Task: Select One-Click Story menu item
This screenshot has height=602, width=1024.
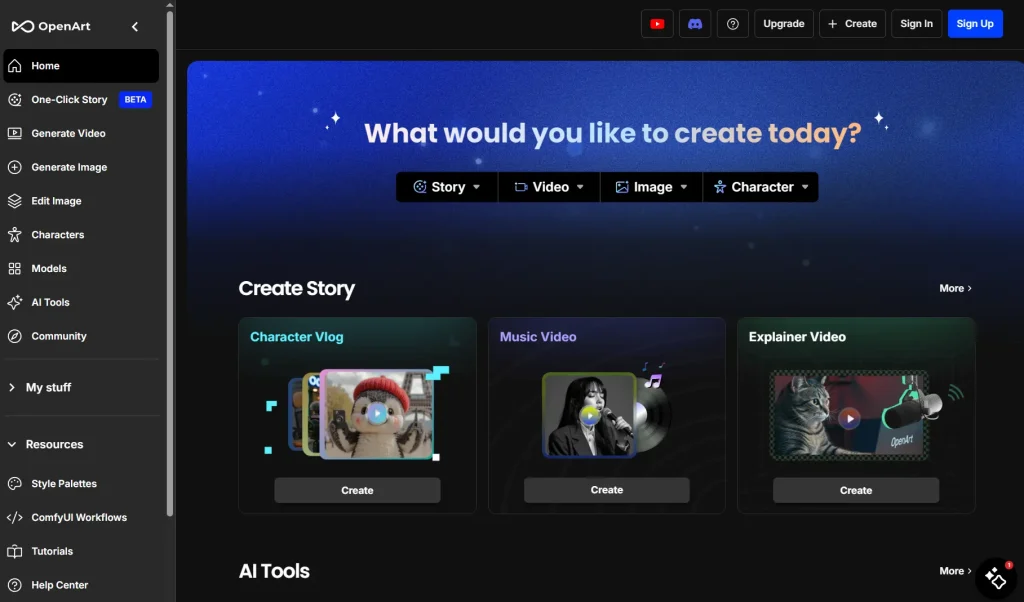Action: 69,100
